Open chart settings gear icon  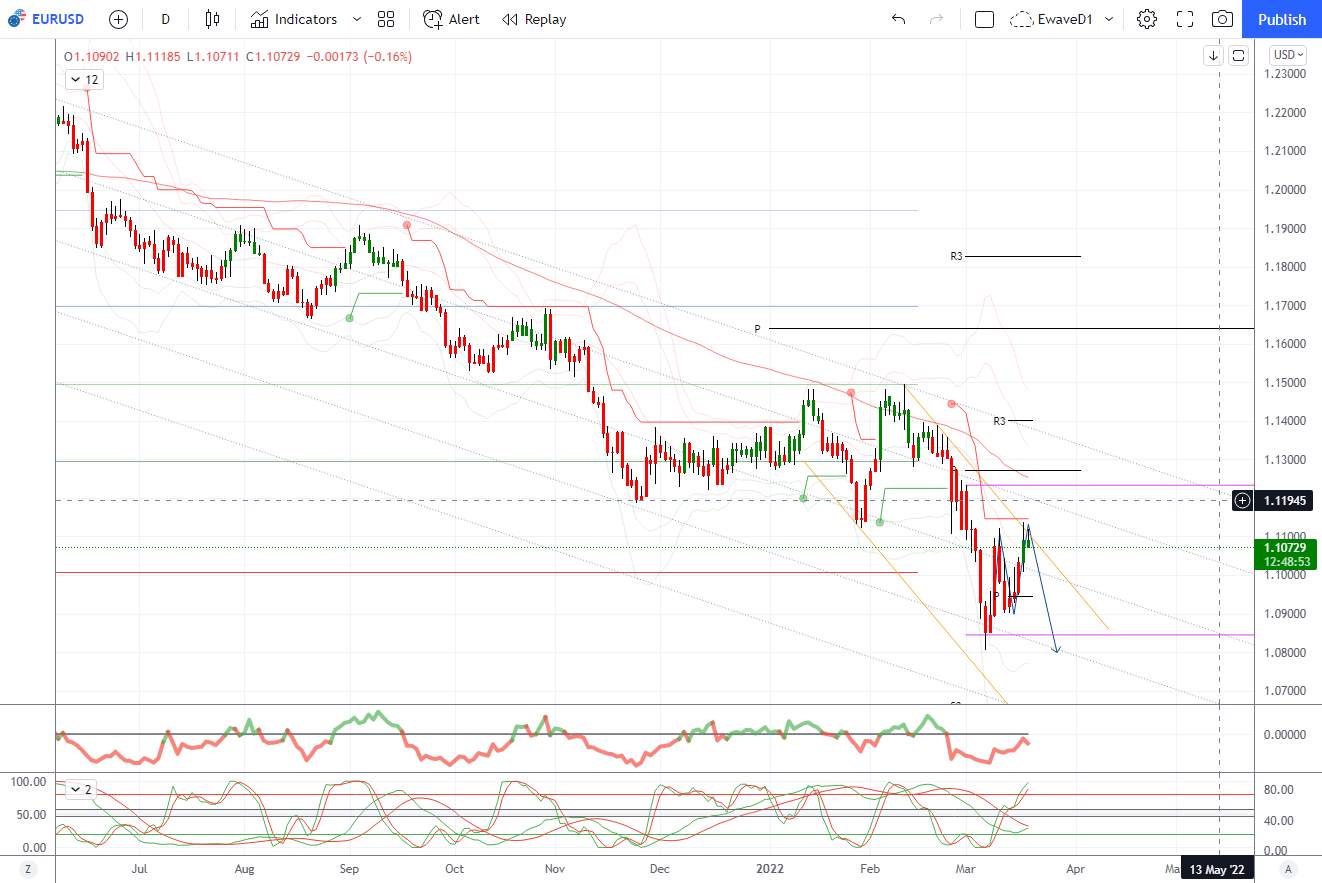pyautogui.click(x=1146, y=19)
